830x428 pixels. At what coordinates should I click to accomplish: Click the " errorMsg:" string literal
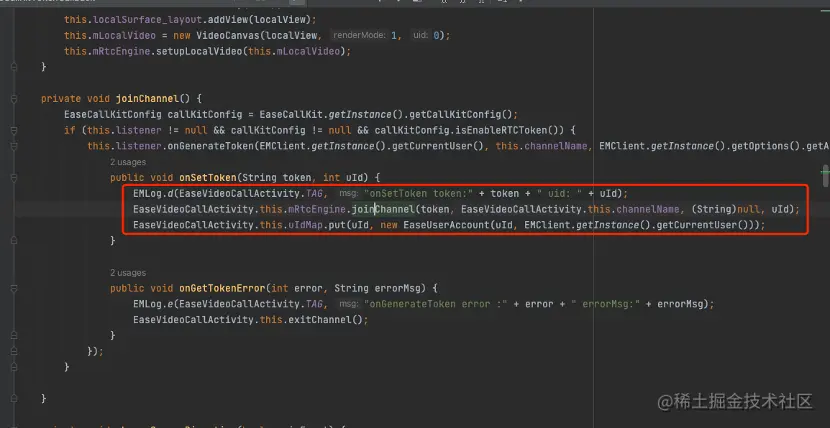[x=606, y=304]
